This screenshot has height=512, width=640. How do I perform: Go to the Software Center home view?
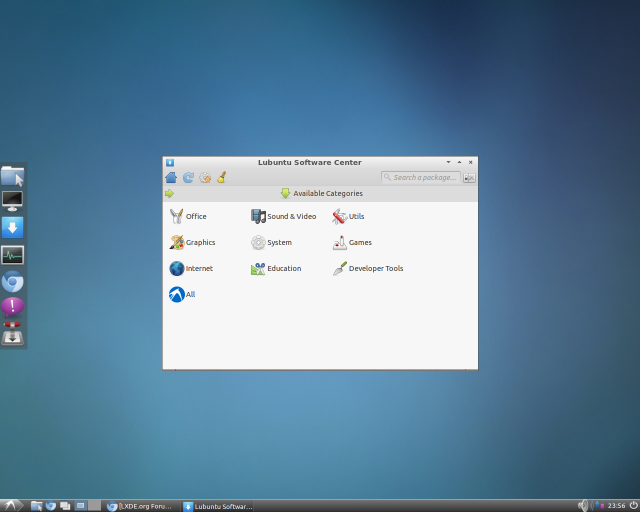coord(171,178)
